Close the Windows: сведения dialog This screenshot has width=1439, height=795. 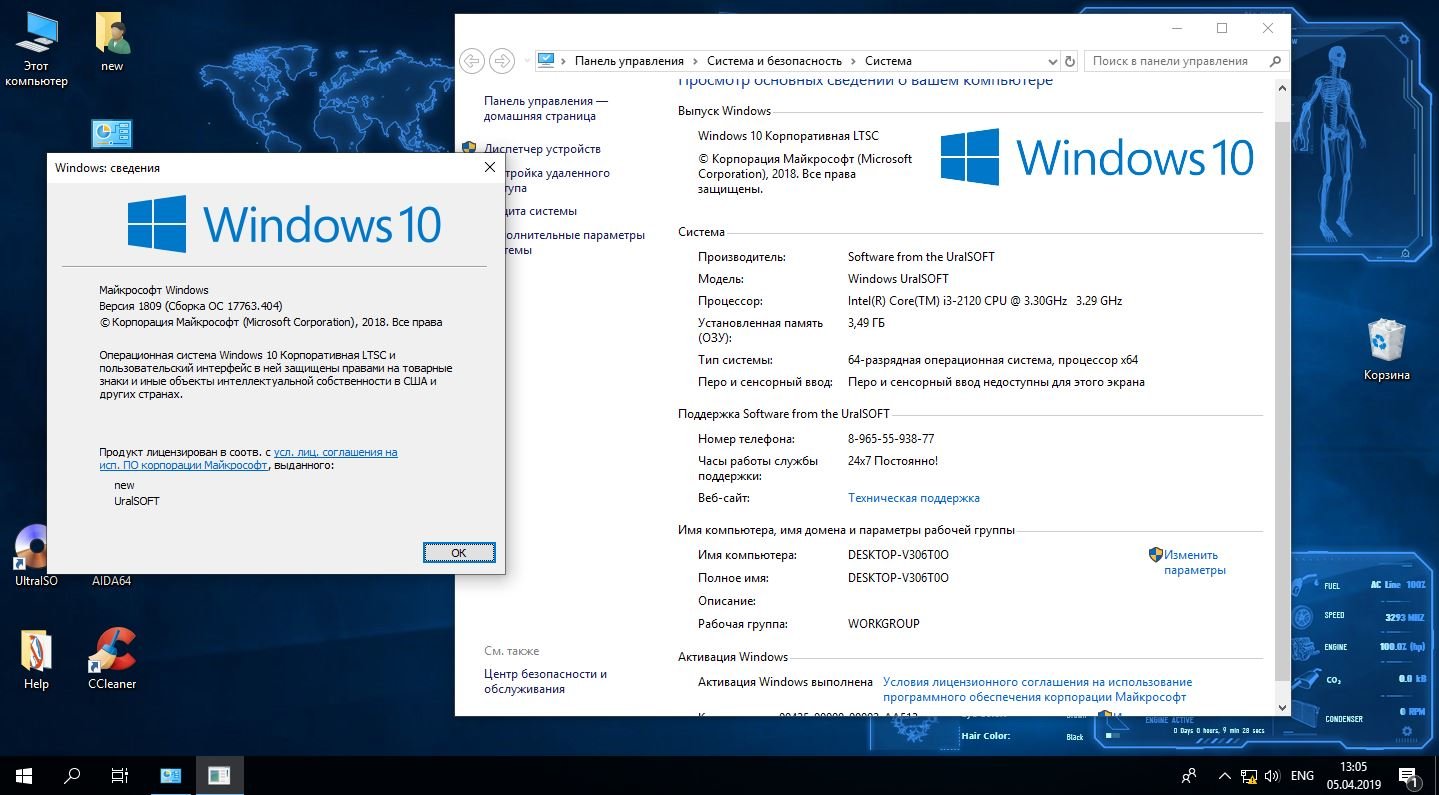point(490,167)
